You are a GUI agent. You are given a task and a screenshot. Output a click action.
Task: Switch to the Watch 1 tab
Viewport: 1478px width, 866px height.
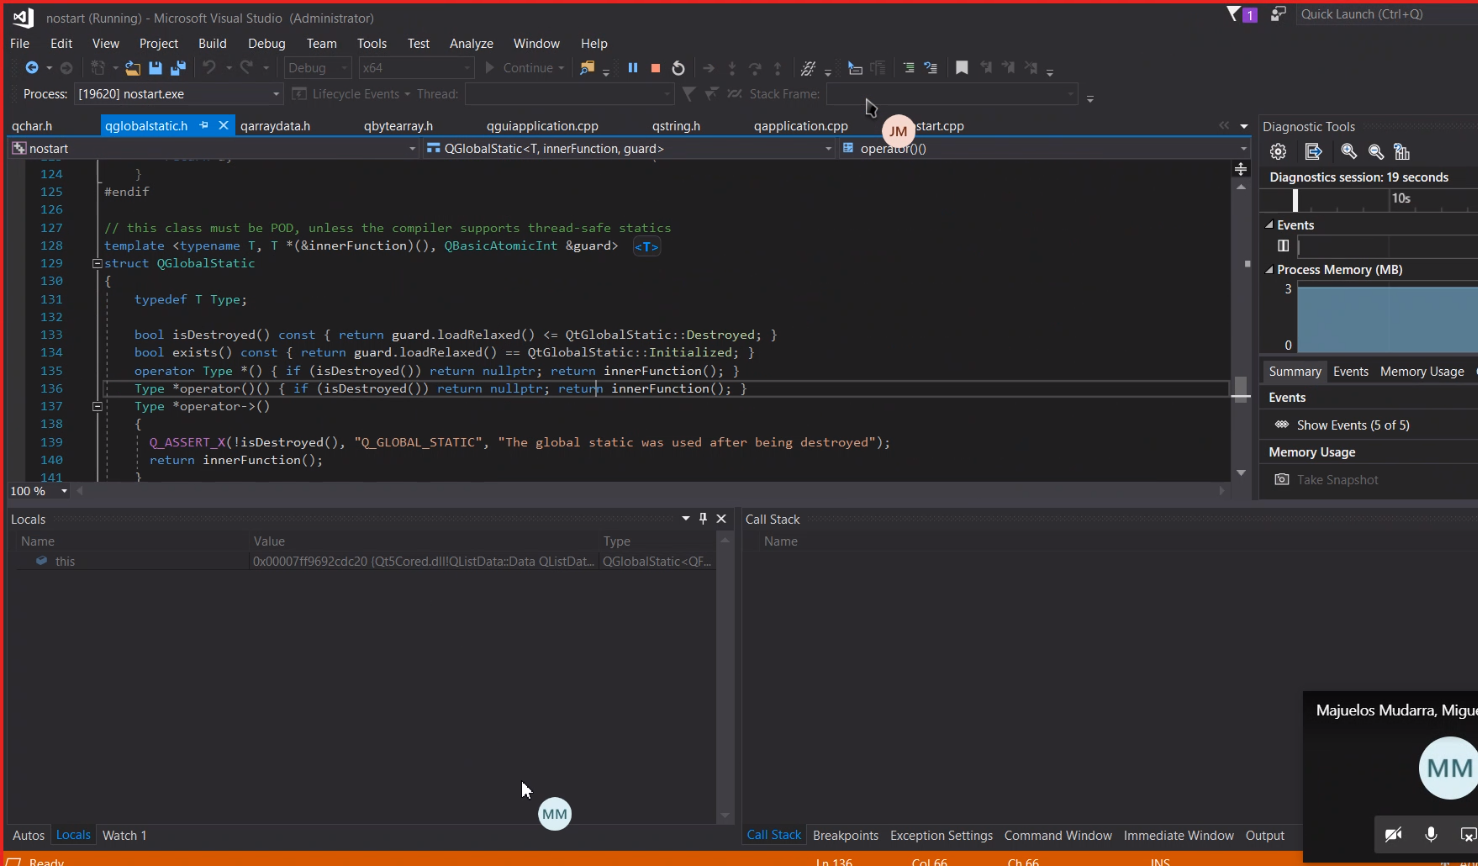click(x=124, y=835)
